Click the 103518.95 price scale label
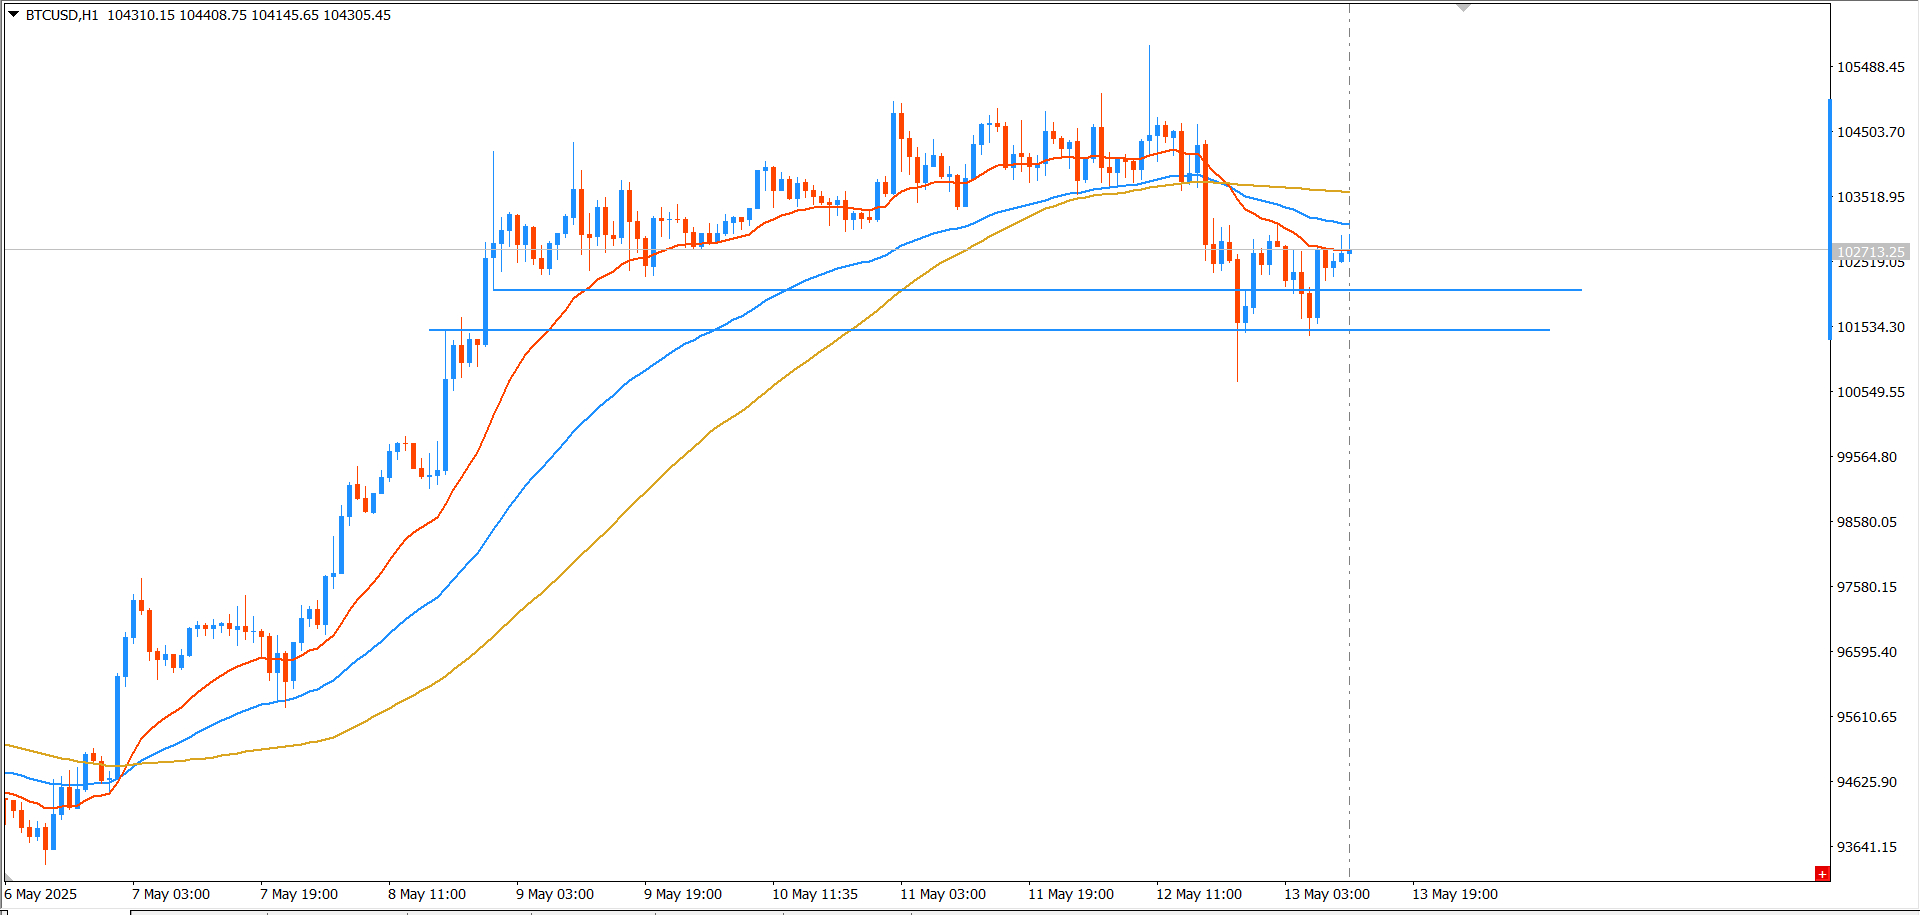This screenshot has height=915, width=1920. pyautogui.click(x=1871, y=197)
